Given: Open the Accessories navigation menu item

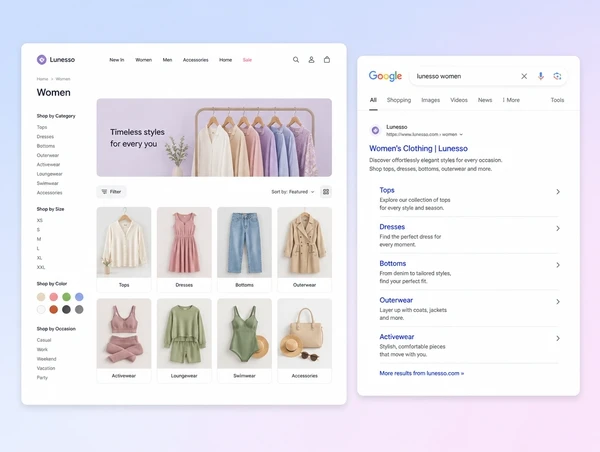Looking at the screenshot, I should [196, 60].
